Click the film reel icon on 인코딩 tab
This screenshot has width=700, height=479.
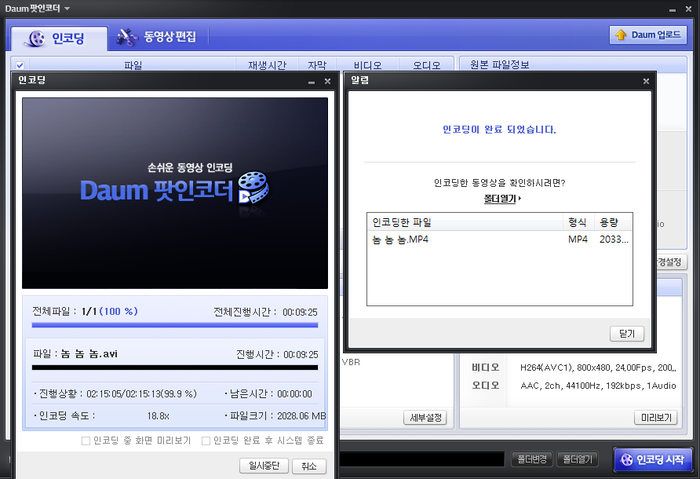35,38
